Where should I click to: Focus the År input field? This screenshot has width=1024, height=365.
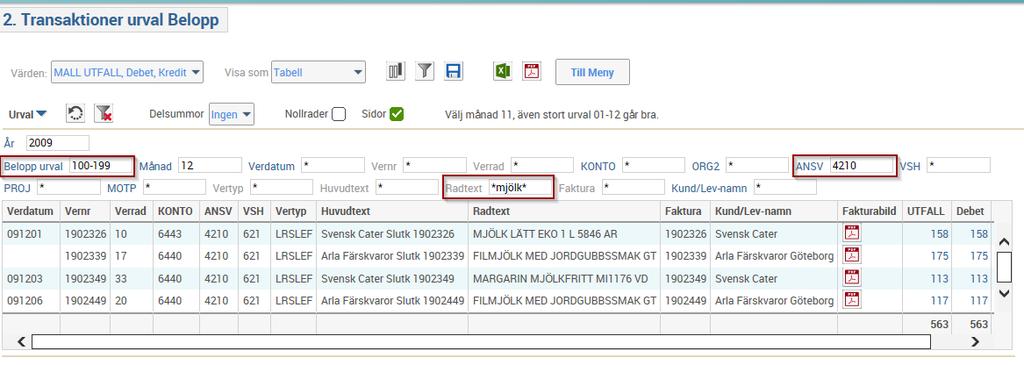(57, 143)
